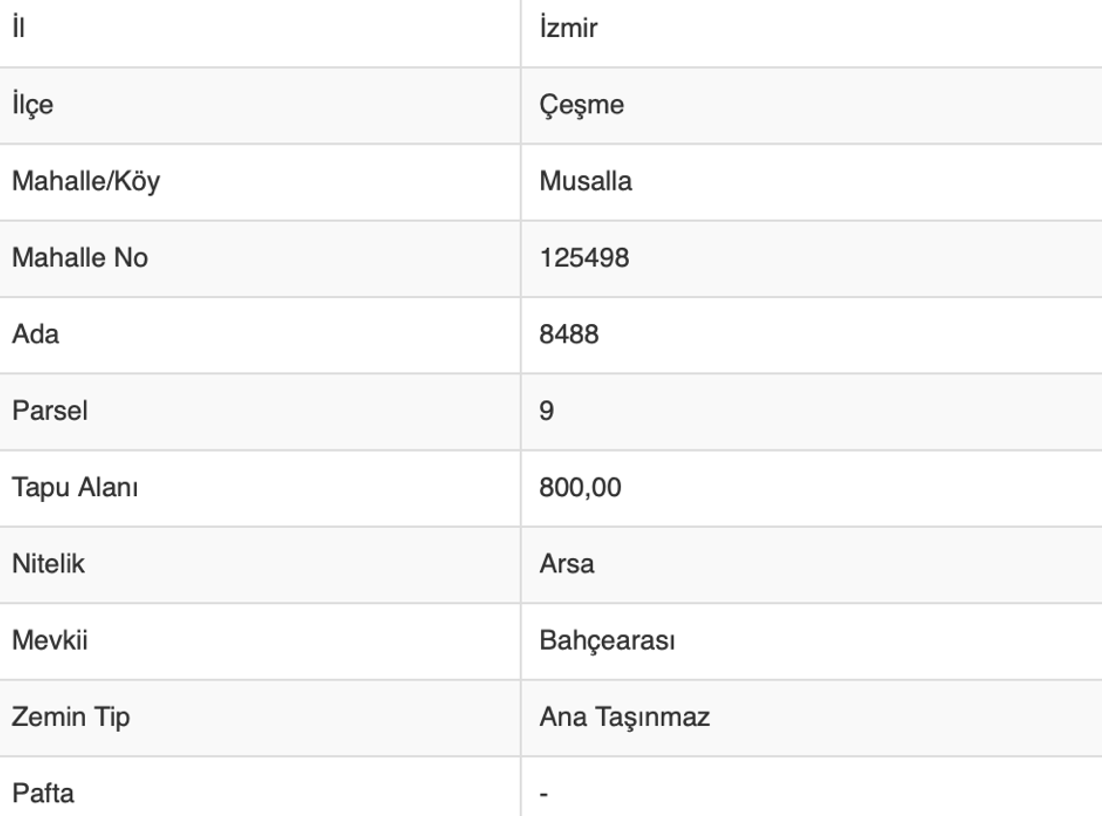Click the 125498 Mahalle No value

[584, 258]
